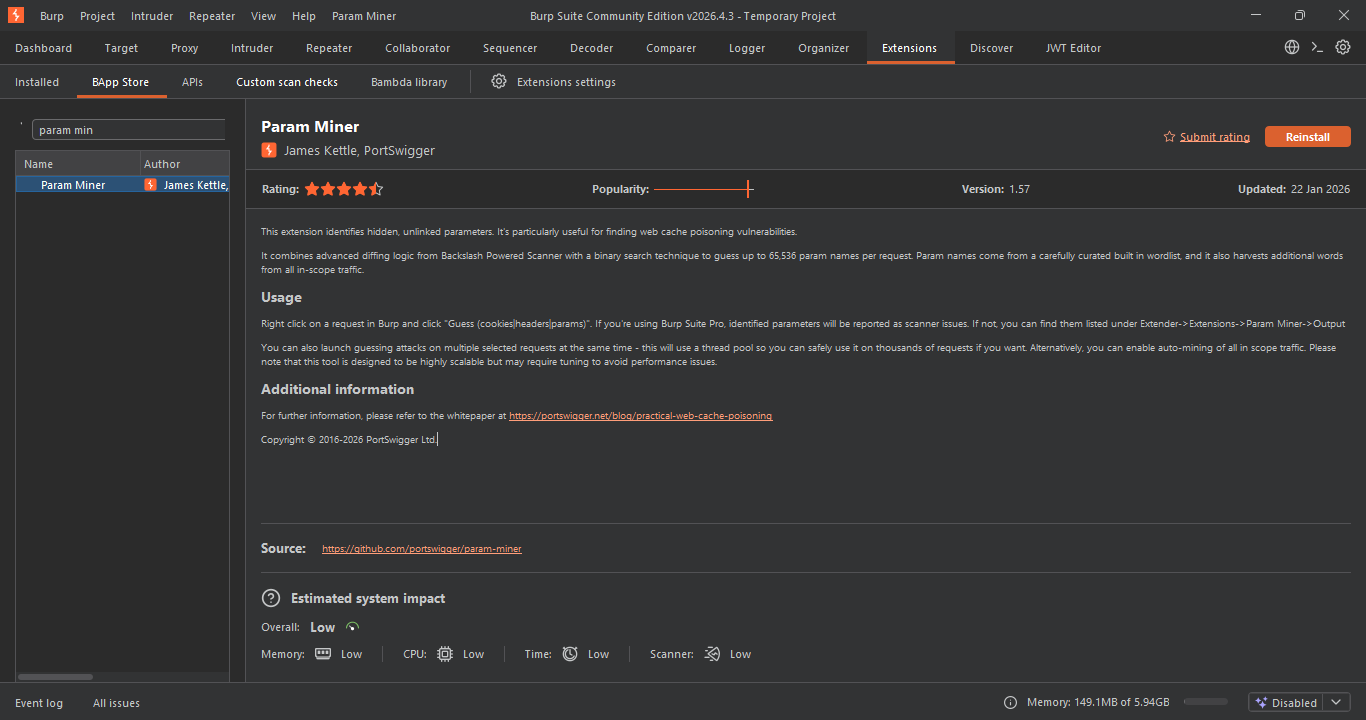Click the Popularity indicator bar
The width and height of the screenshot is (1366, 720).
pos(703,189)
